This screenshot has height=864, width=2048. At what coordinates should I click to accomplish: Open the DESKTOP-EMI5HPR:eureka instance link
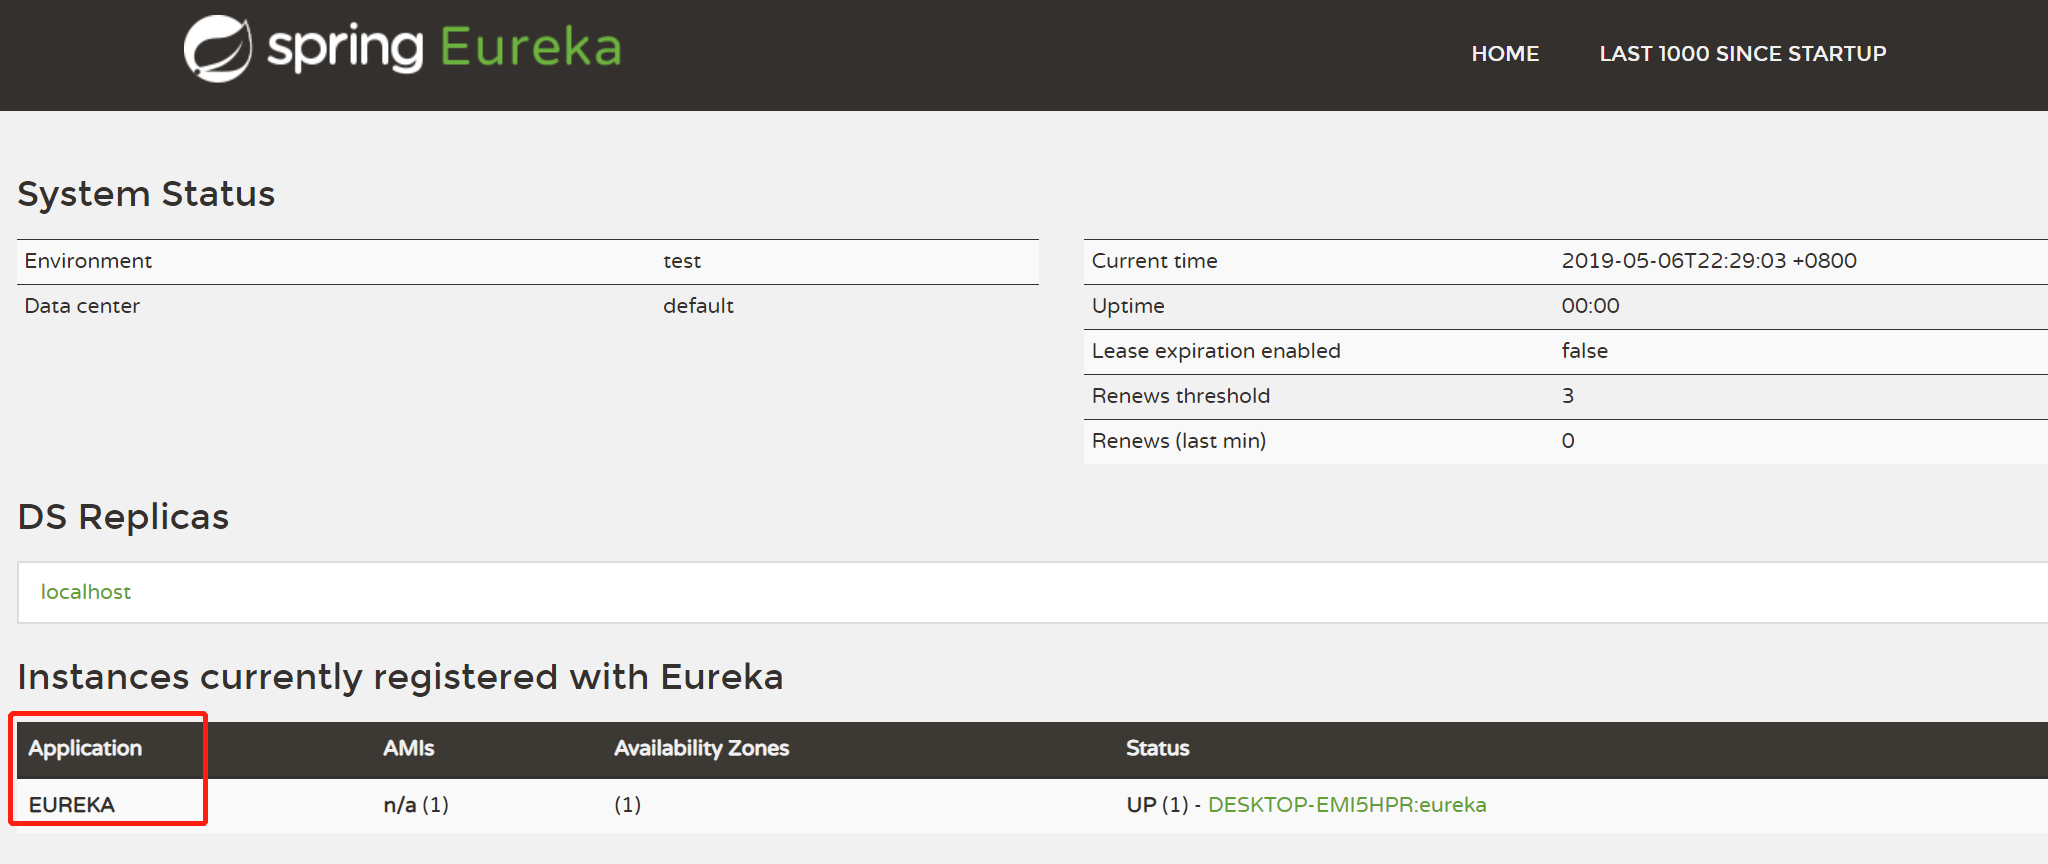click(1347, 805)
